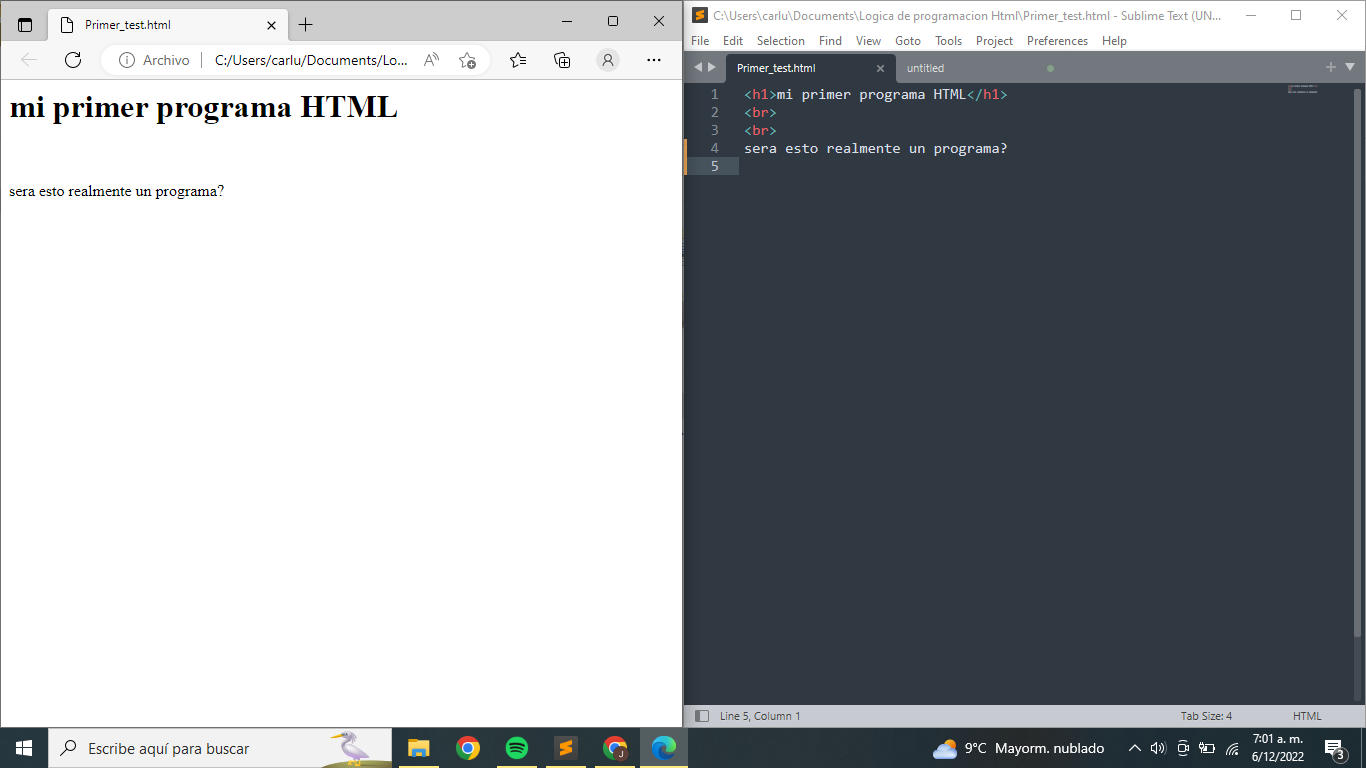1366x768 pixels.
Task: Switch to the untitled tab in Sublime
Action: point(978,68)
